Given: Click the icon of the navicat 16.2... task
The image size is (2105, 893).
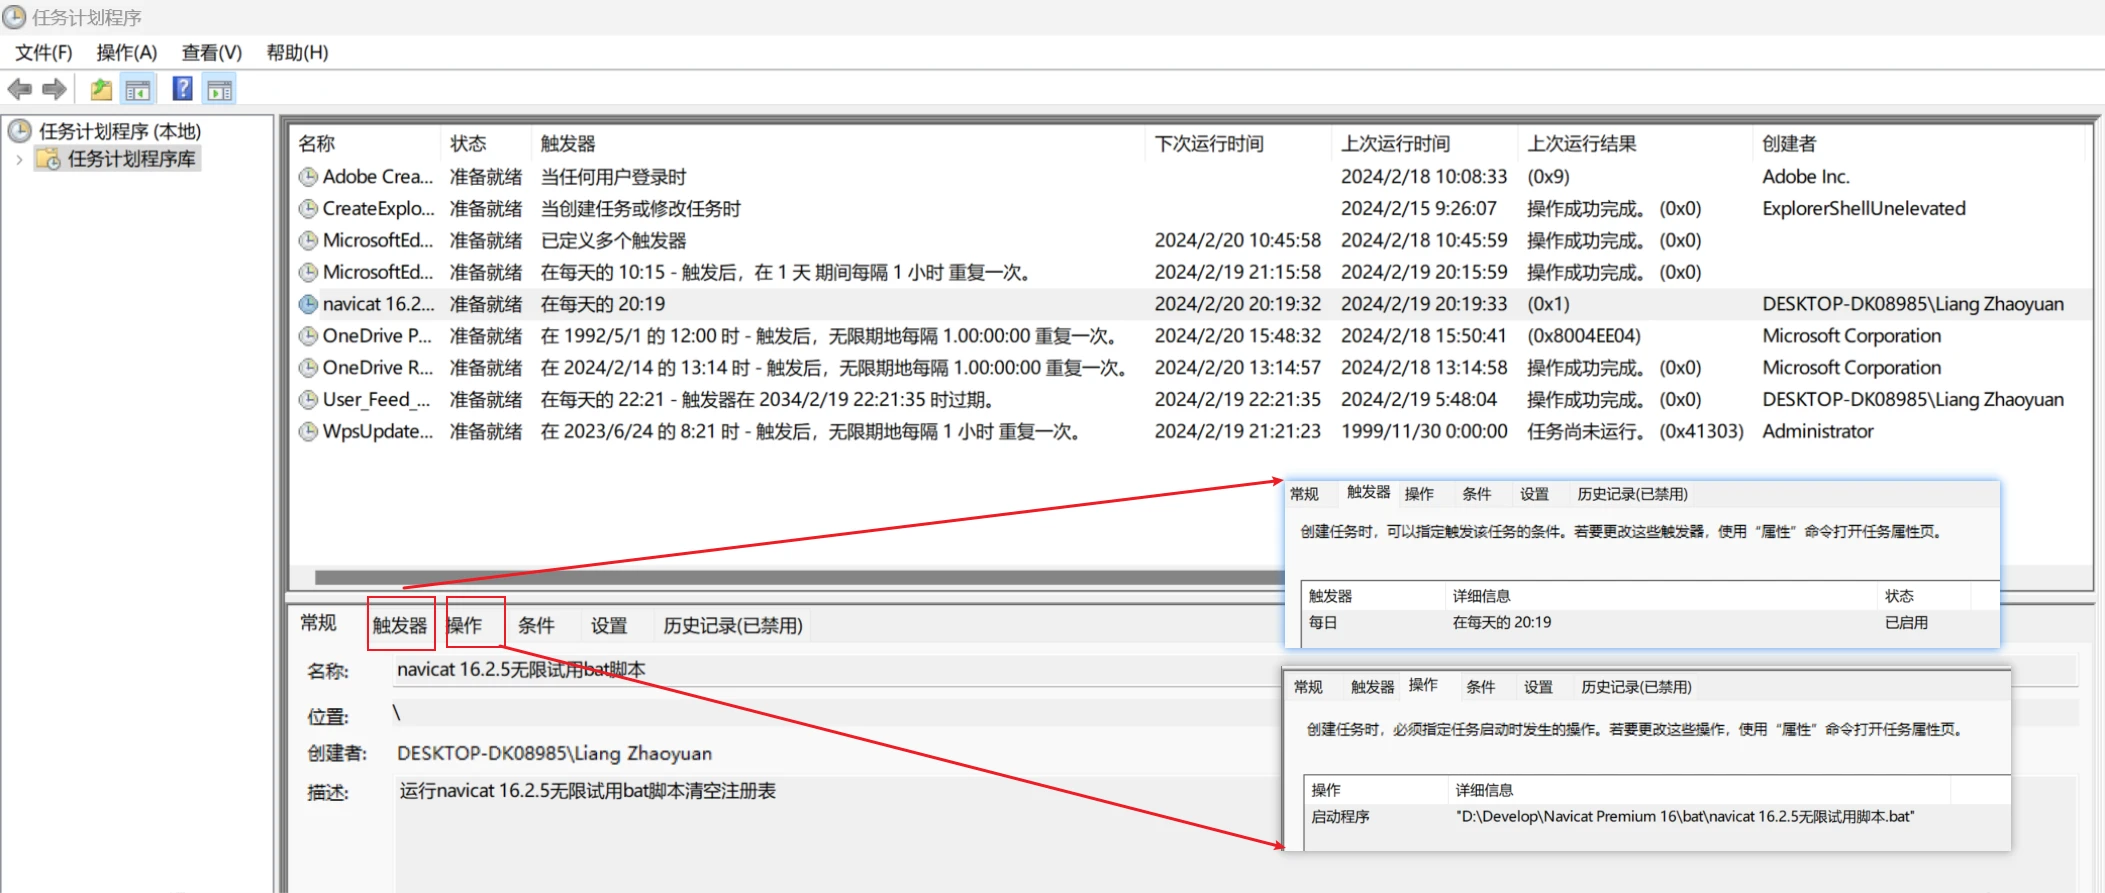Looking at the screenshot, I should (x=308, y=305).
